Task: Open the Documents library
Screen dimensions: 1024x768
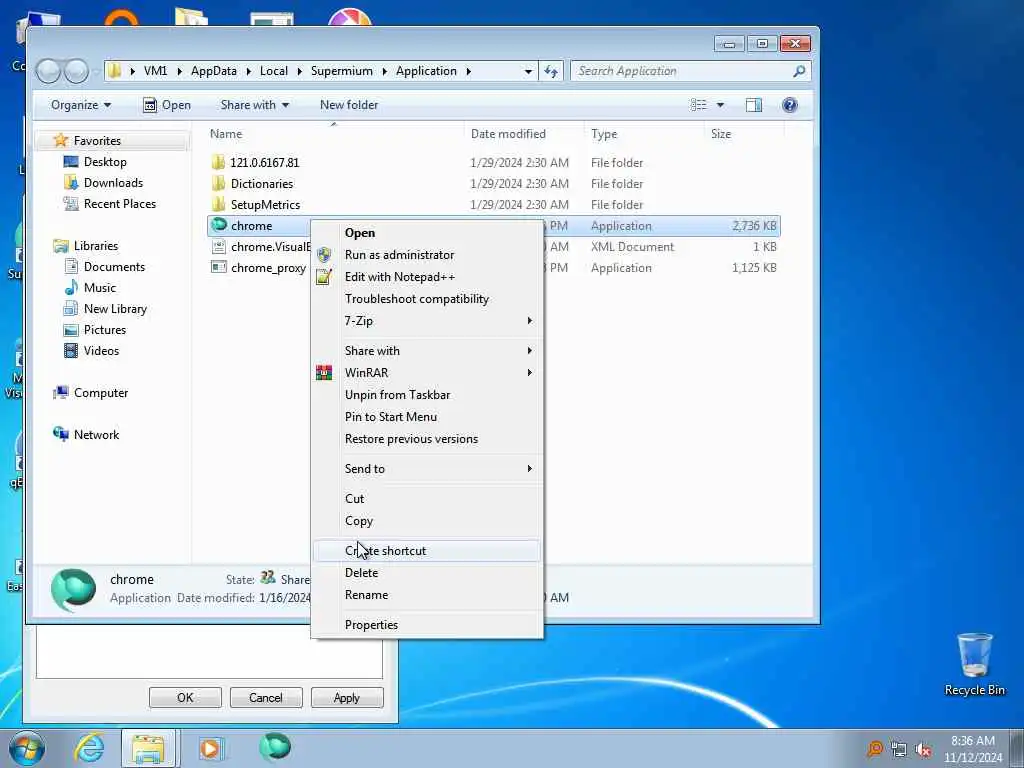Action: pyautogui.click(x=114, y=266)
